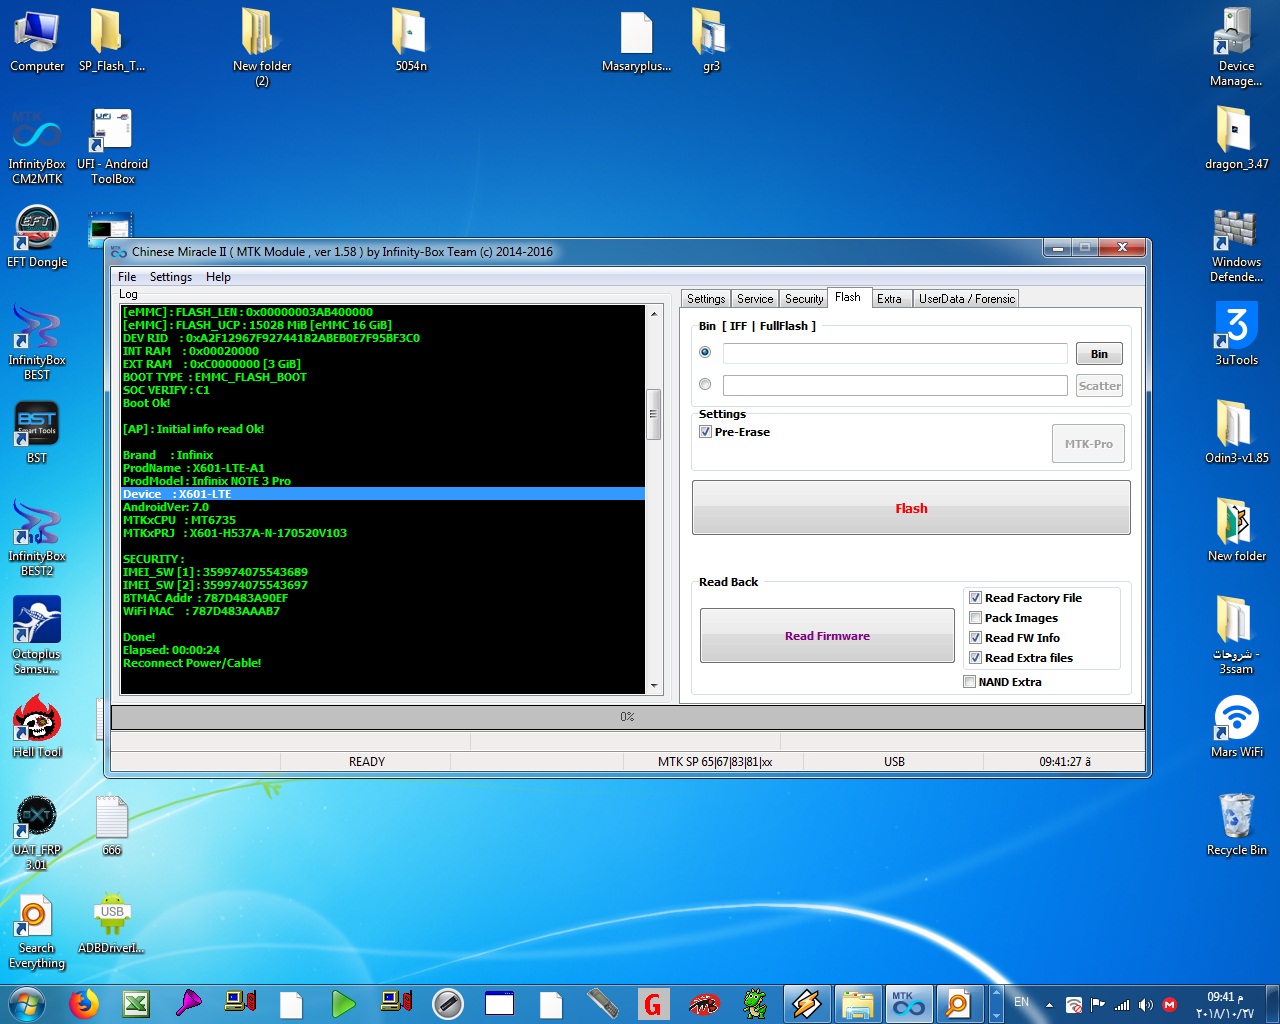Image resolution: width=1280 pixels, height=1024 pixels.
Task: Toggle the Read Extra files checkbox
Action: click(x=975, y=658)
